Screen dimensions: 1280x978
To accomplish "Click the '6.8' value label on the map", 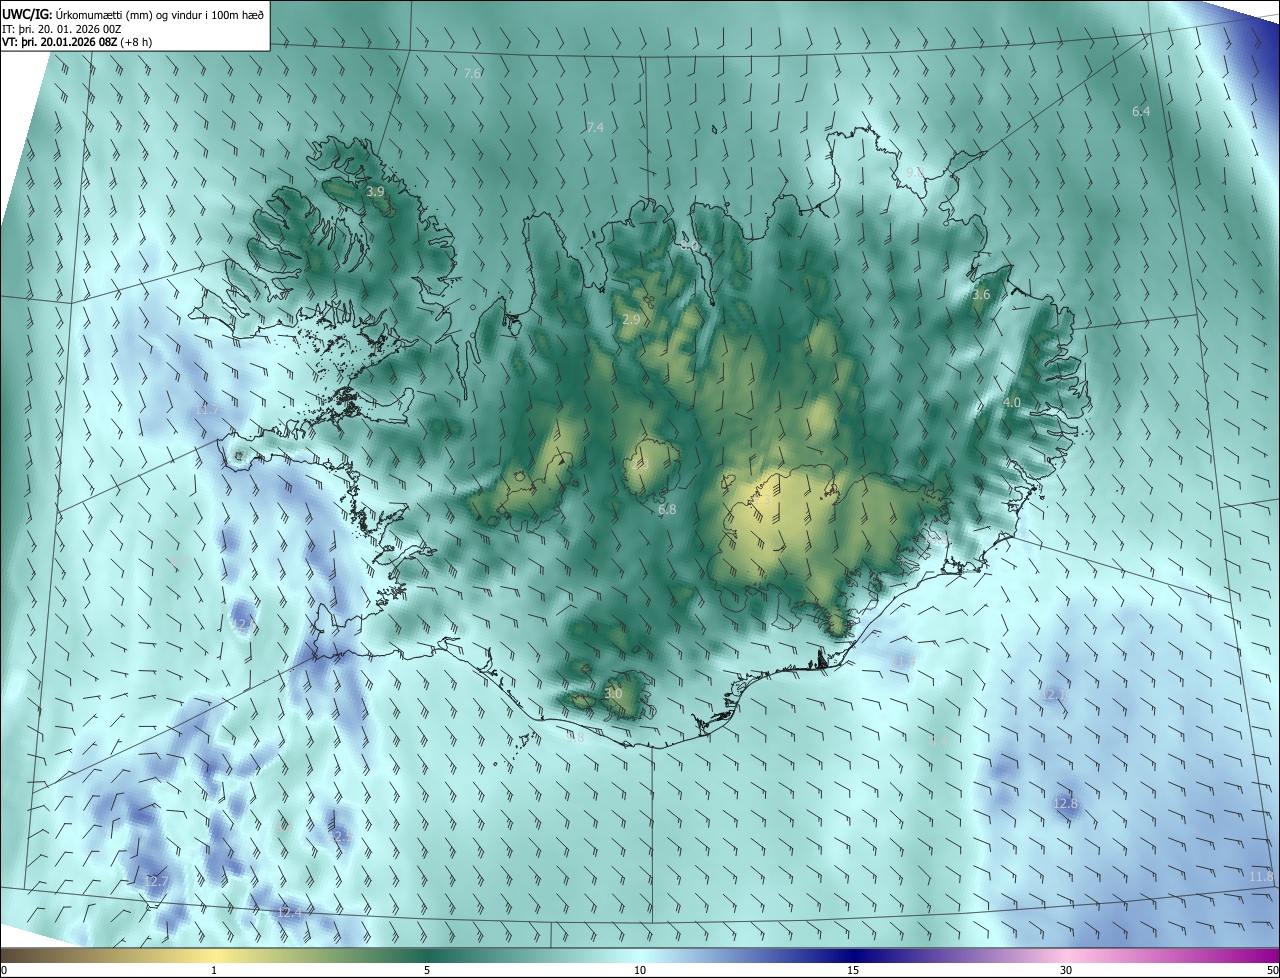I will [667, 509].
